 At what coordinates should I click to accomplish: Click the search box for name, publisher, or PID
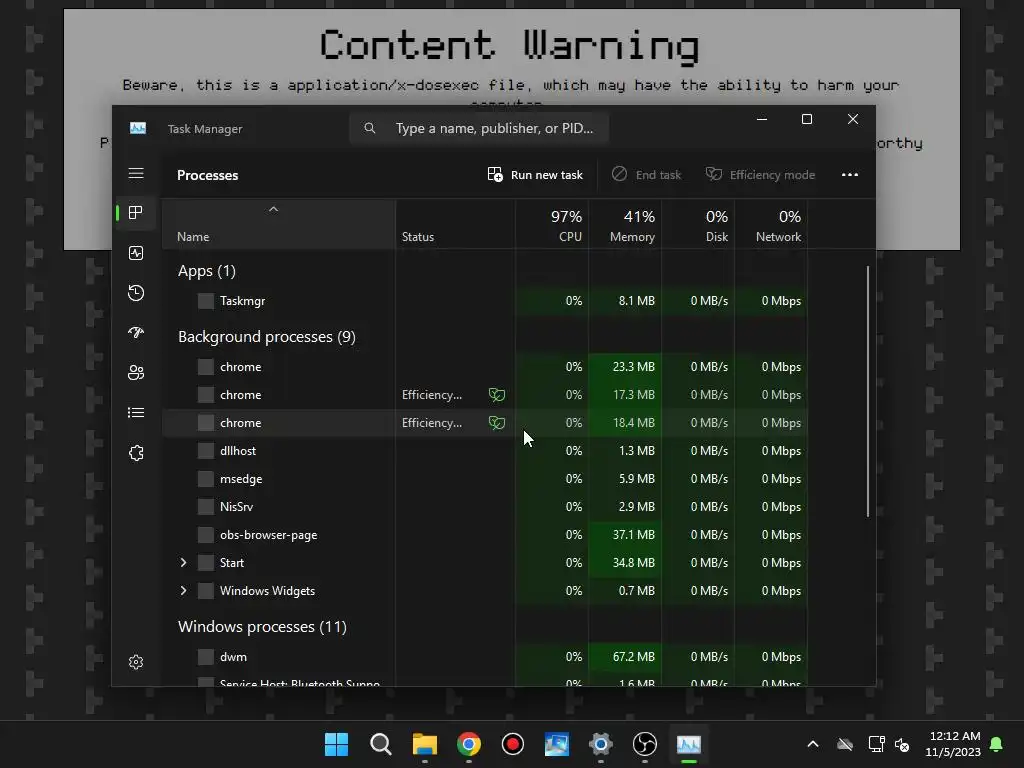[x=479, y=128]
